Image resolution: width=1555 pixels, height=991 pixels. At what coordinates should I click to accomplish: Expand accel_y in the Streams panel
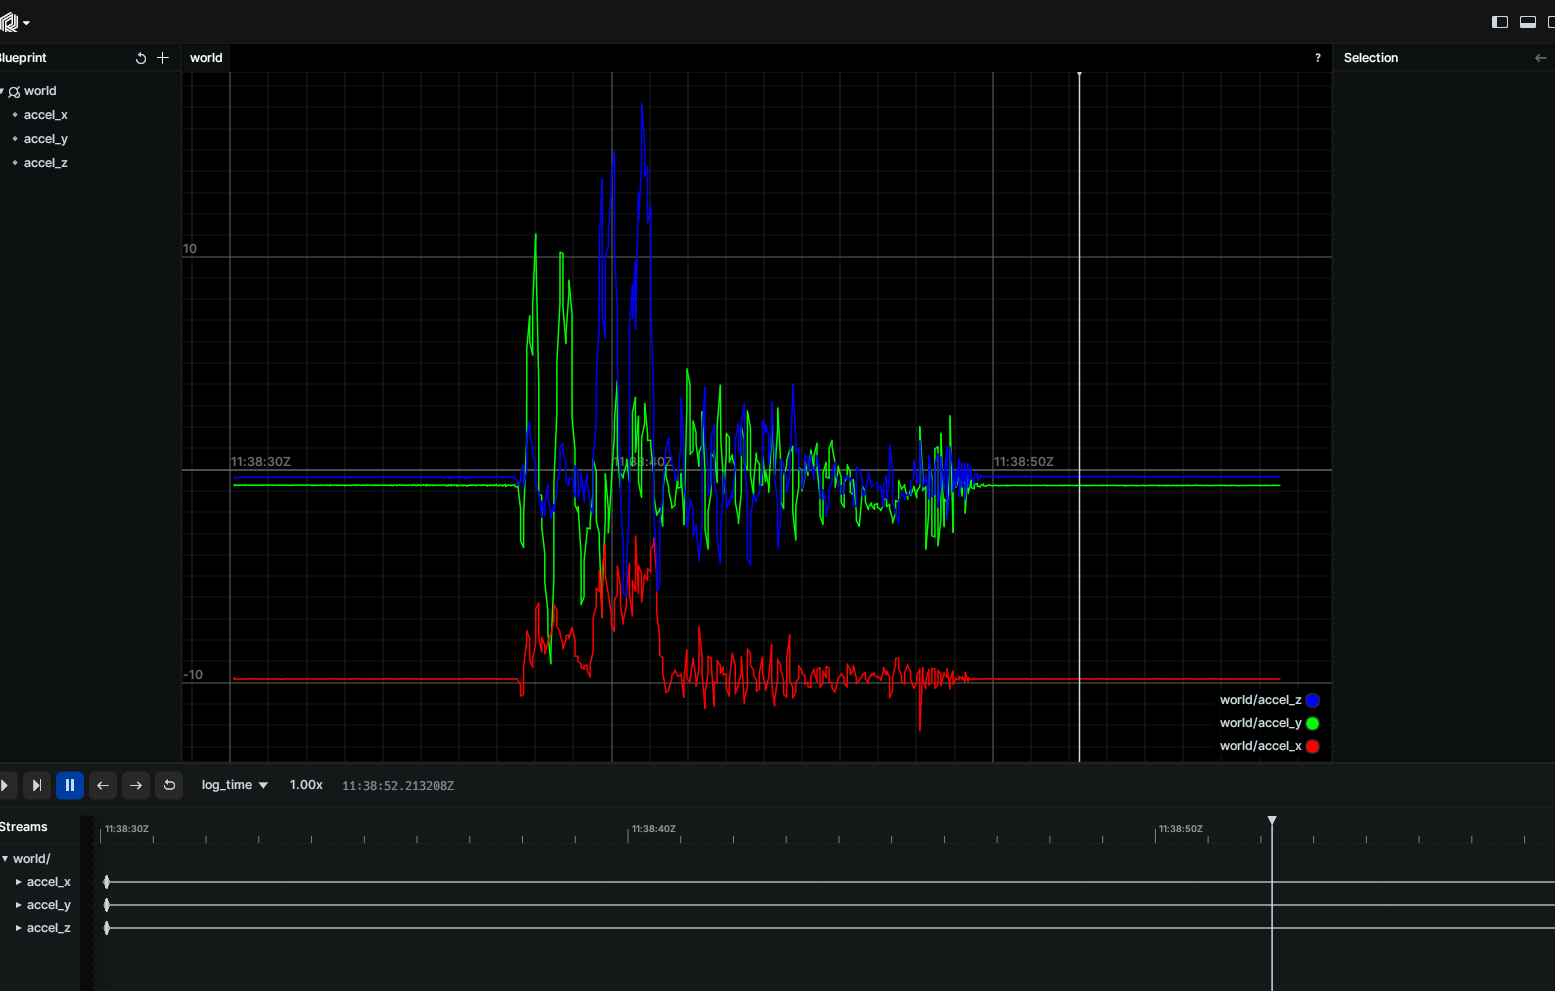click(x=18, y=905)
